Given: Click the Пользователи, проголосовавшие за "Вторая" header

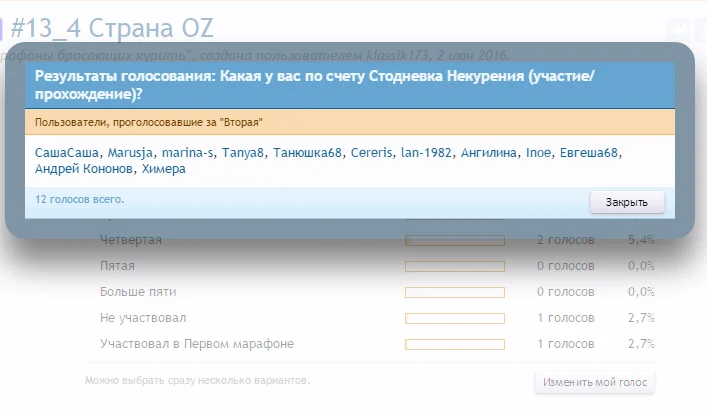Looking at the screenshot, I should pyautogui.click(x=149, y=122).
